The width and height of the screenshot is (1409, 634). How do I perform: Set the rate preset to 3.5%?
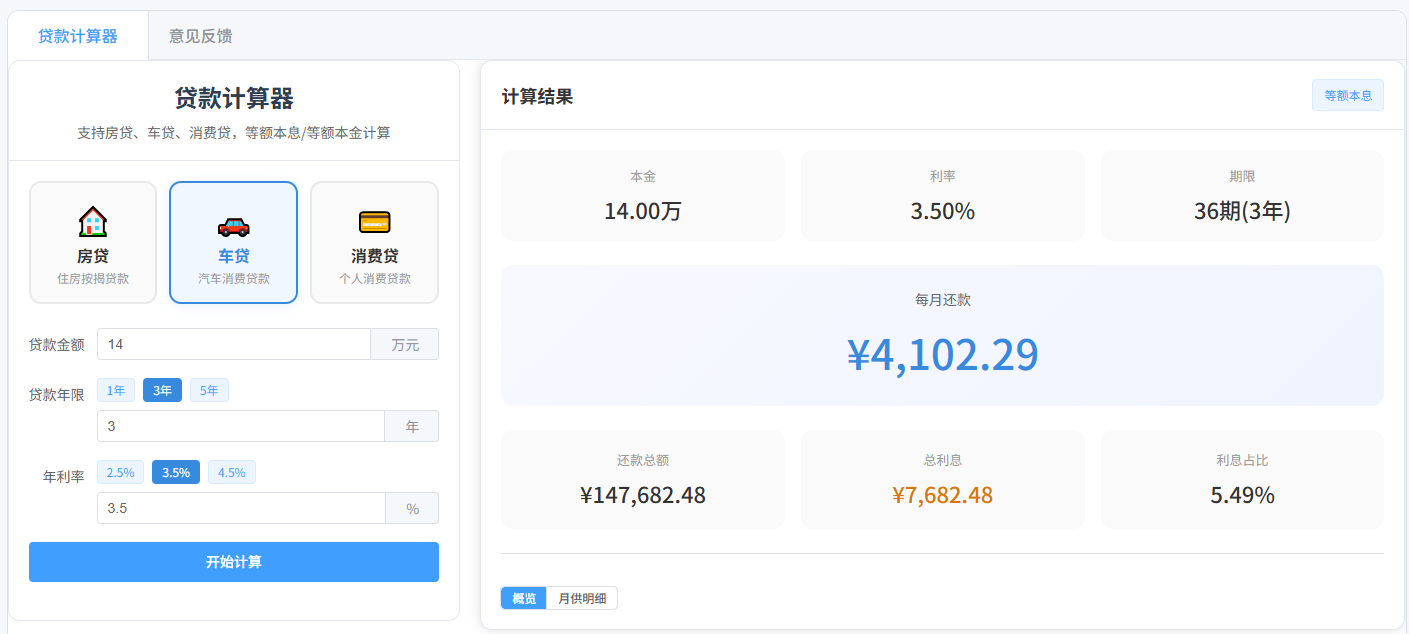(x=176, y=472)
